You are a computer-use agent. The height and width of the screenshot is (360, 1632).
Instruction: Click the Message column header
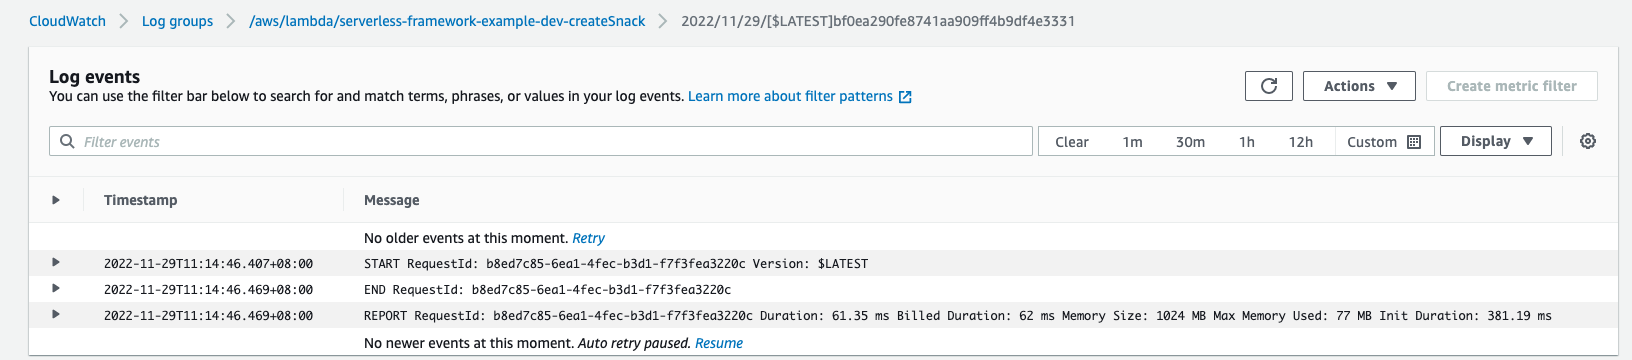pyautogui.click(x=392, y=200)
